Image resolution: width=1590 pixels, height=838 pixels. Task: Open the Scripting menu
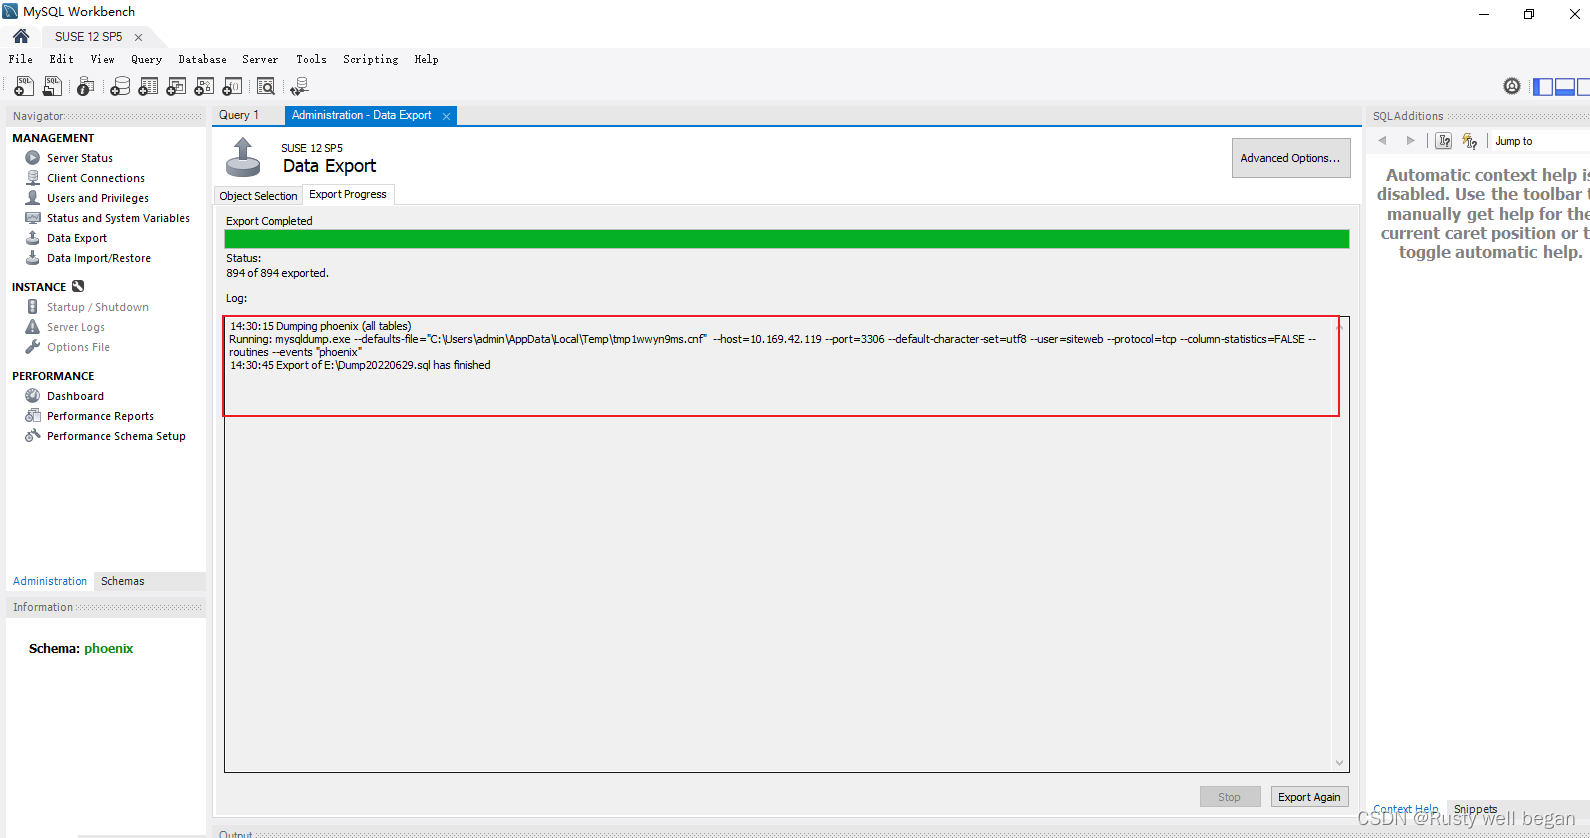[371, 59]
